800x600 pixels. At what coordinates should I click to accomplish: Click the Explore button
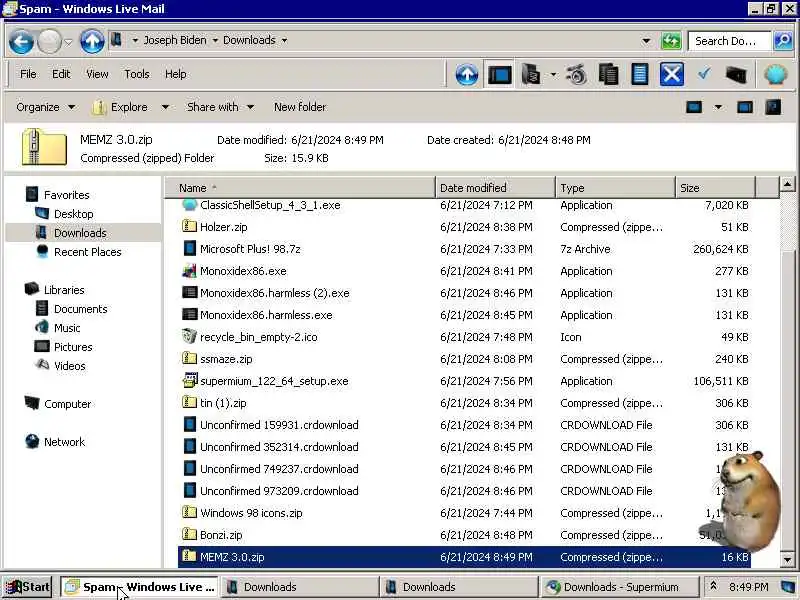coord(121,107)
